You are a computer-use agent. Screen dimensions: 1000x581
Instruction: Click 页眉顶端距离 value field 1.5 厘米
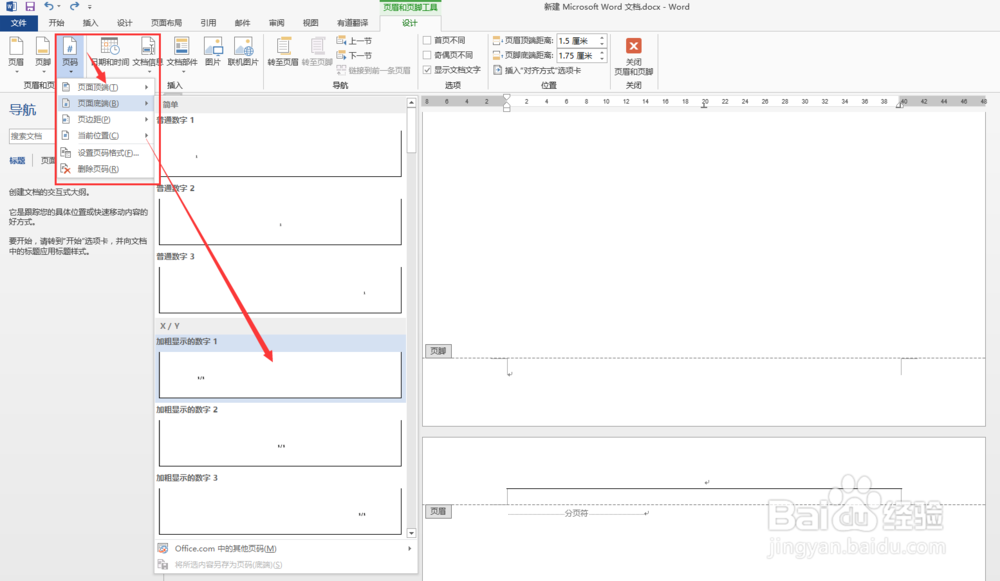[577, 41]
